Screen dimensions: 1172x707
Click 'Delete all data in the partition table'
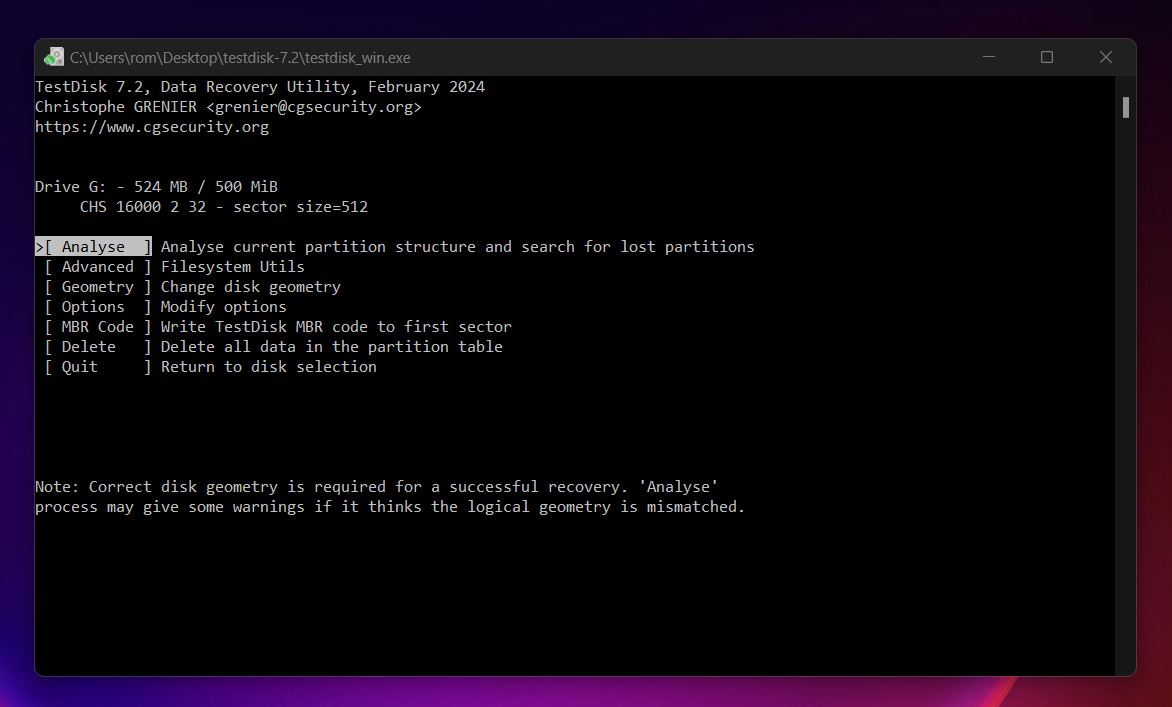[332, 347]
